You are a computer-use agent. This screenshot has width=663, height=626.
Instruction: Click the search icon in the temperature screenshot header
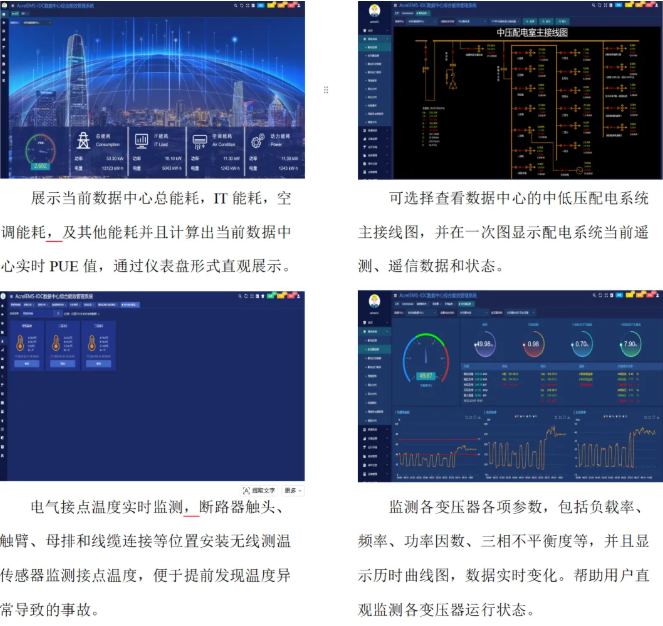(x=240, y=296)
